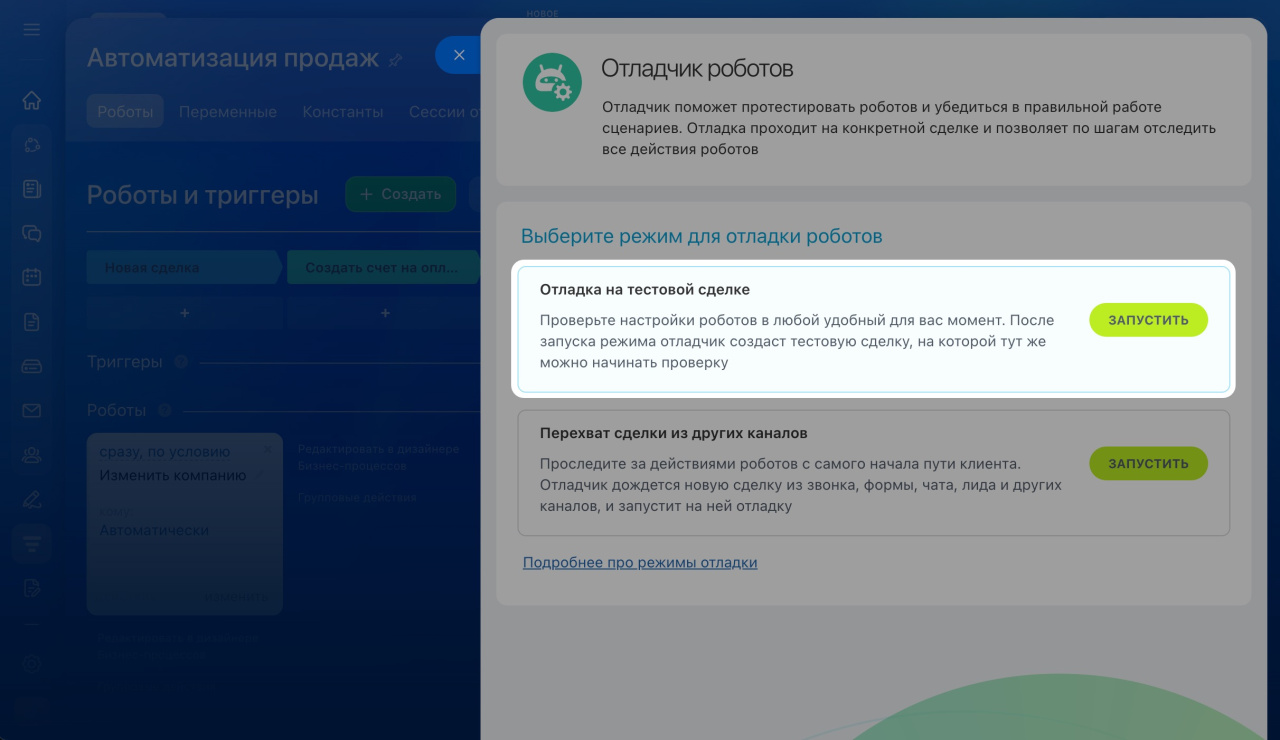This screenshot has width=1280, height=740.
Task: Switch to the Переменные tab
Action: tap(227, 112)
